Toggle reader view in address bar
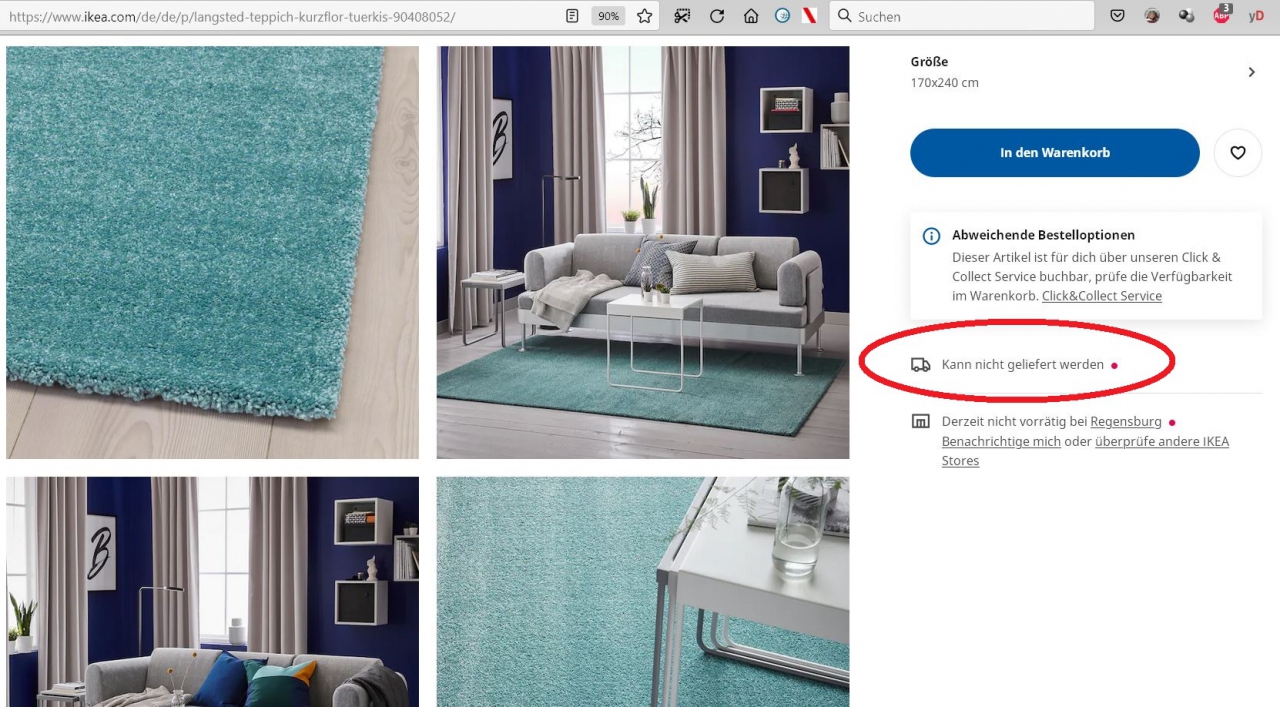This screenshot has width=1280, height=707. point(572,16)
